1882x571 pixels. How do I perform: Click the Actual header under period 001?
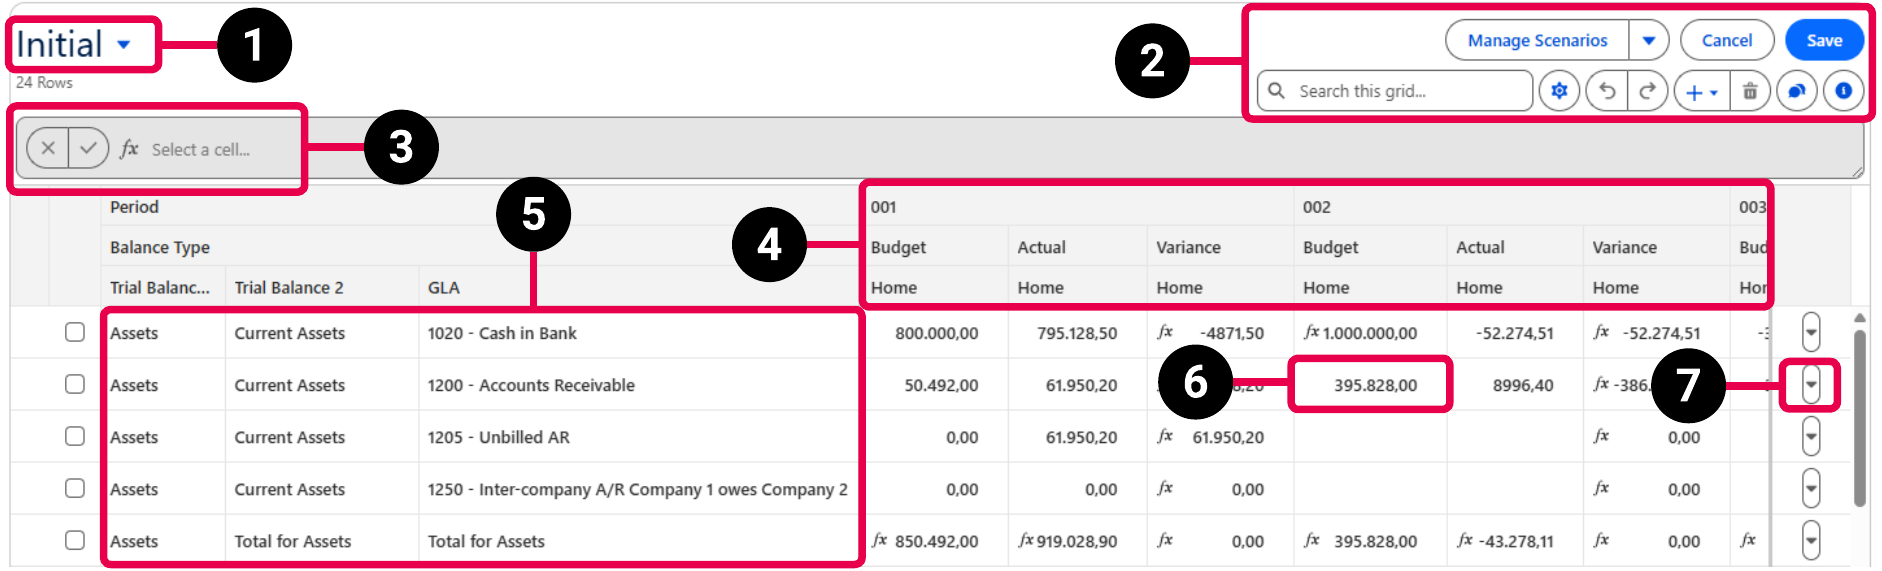pos(1078,247)
